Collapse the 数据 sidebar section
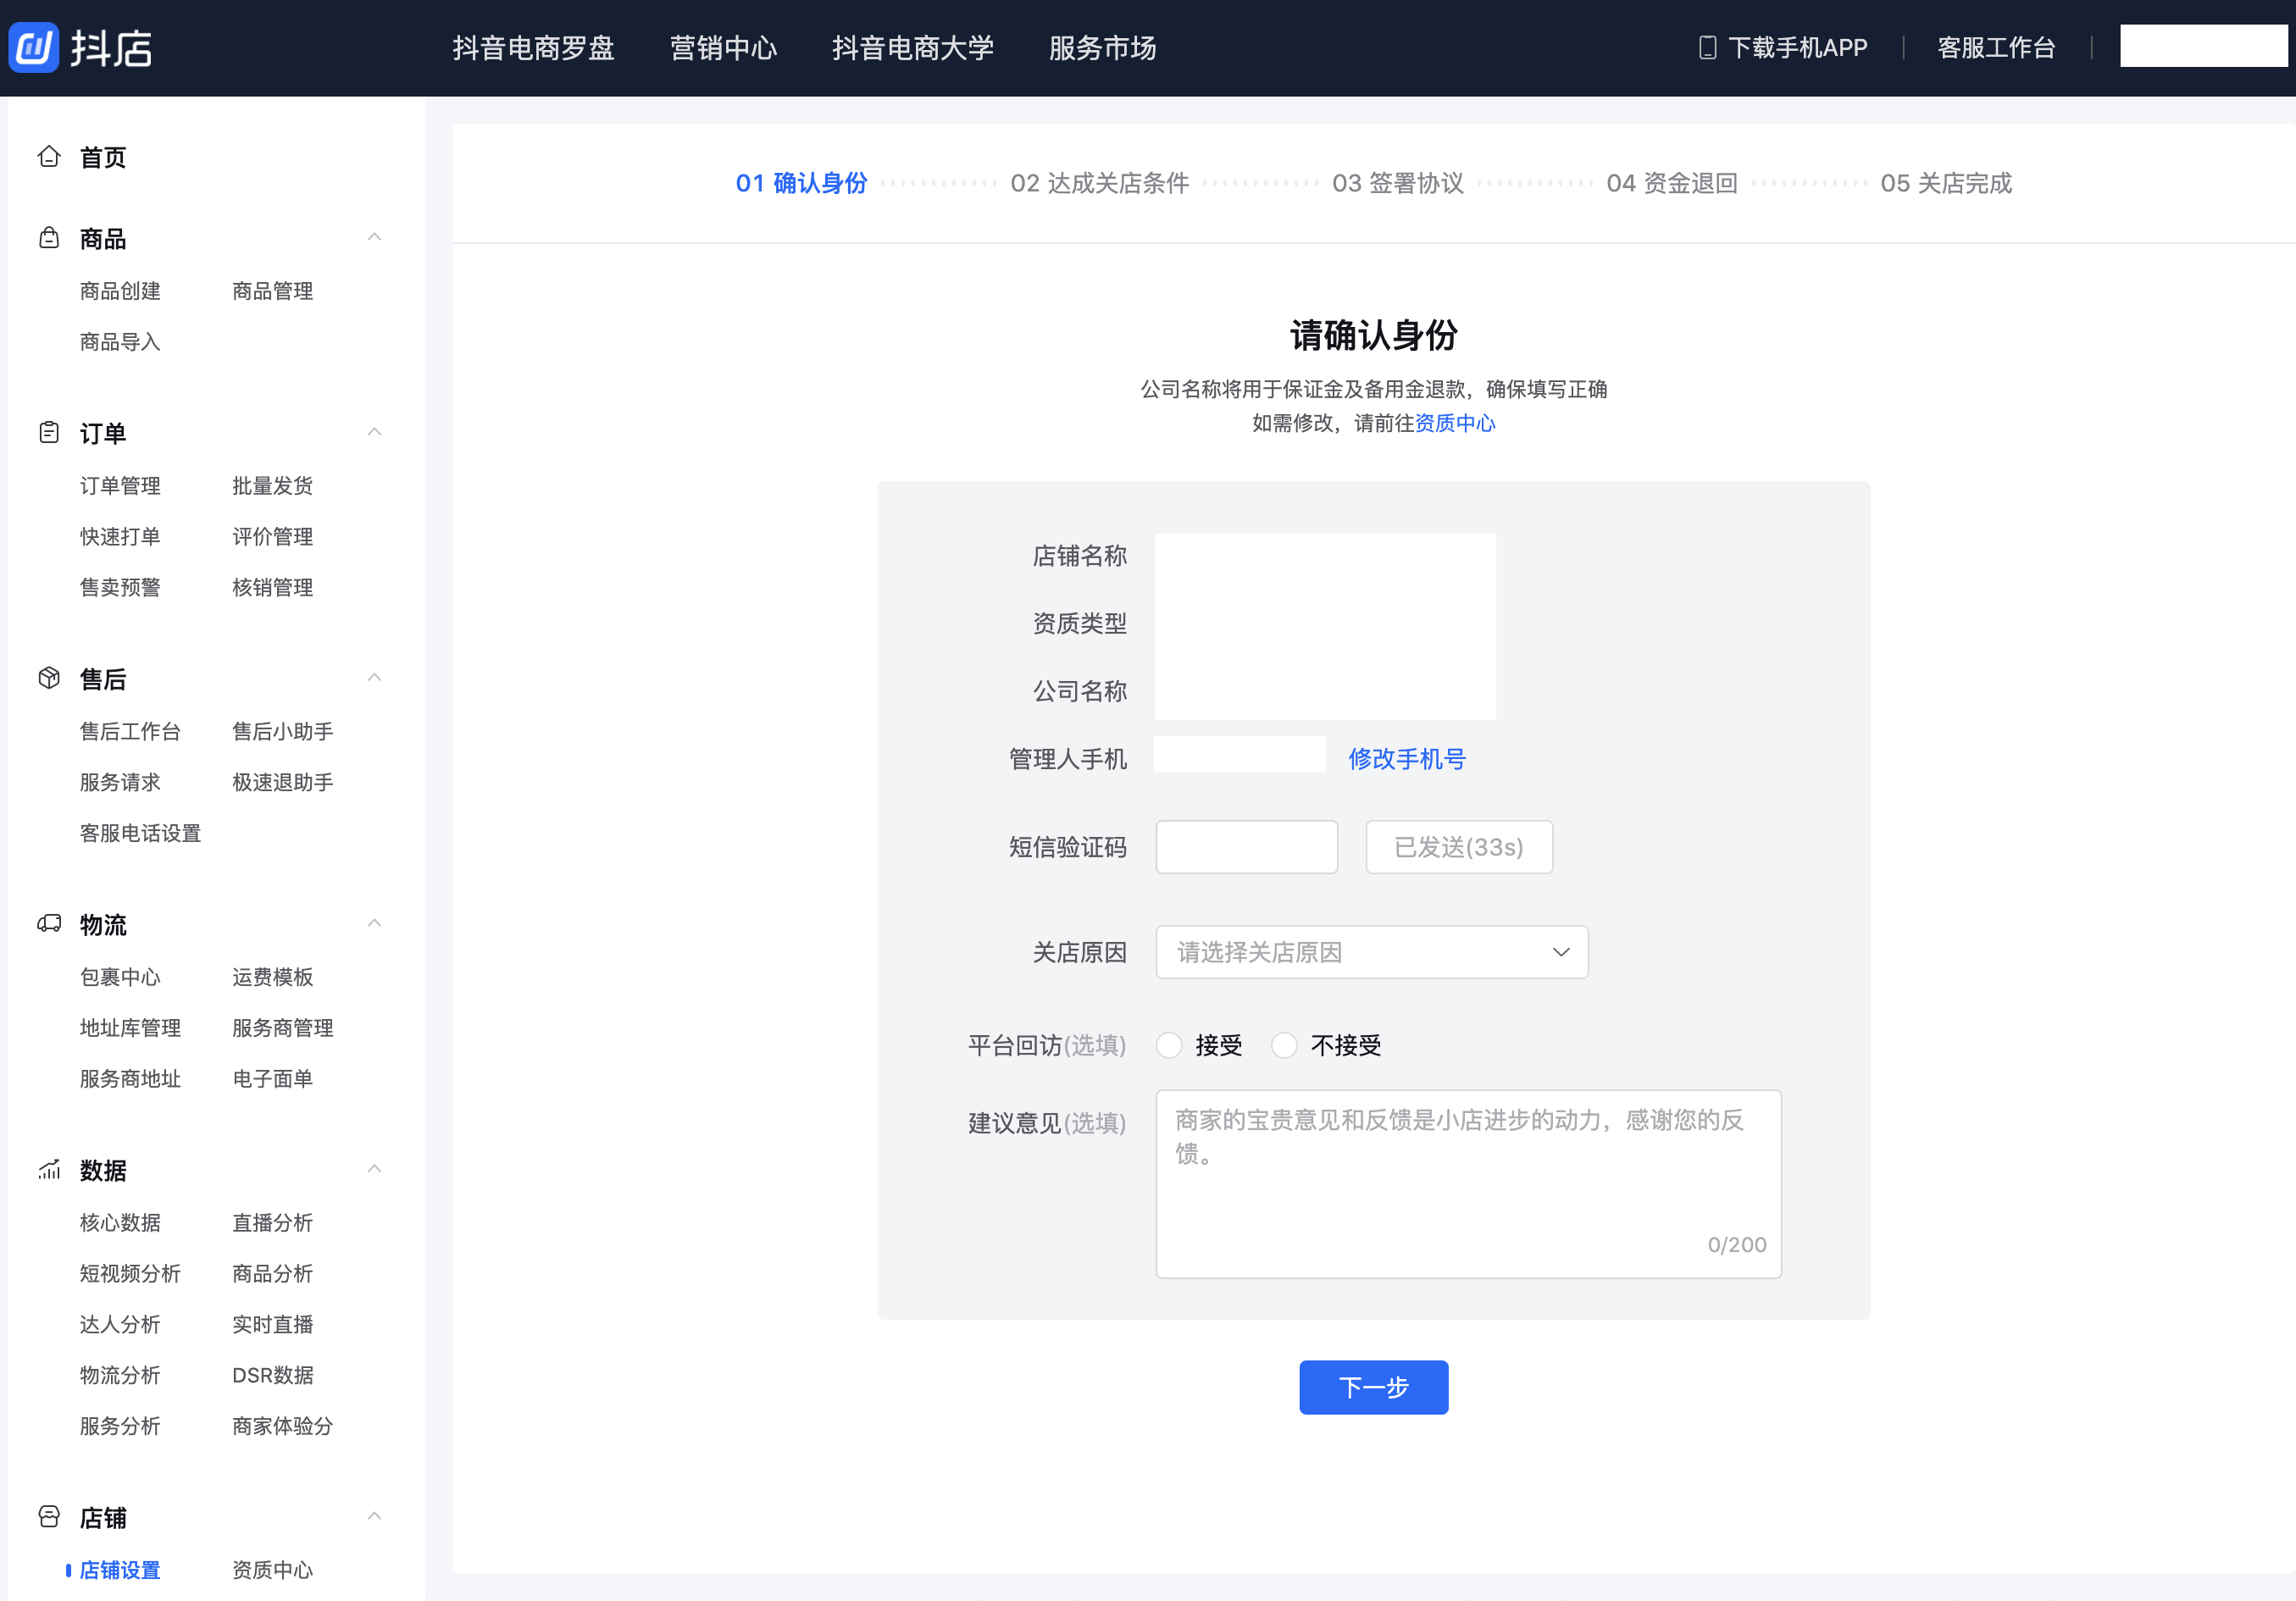Viewport: 2296px width, 1601px height. coord(375,1168)
